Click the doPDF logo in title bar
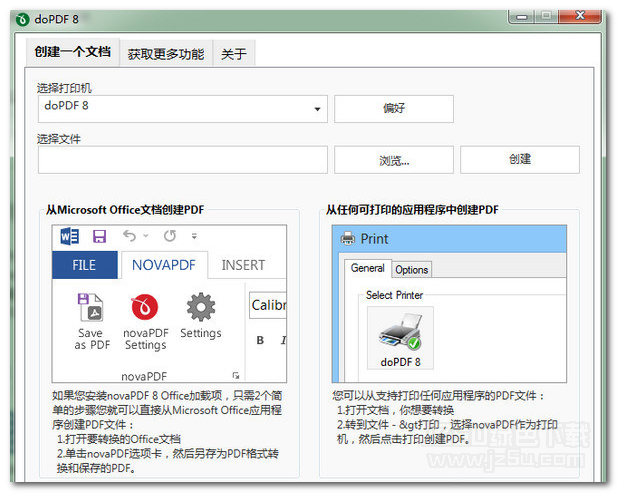The height and width of the screenshot is (493, 617). pyautogui.click(x=22, y=19)
